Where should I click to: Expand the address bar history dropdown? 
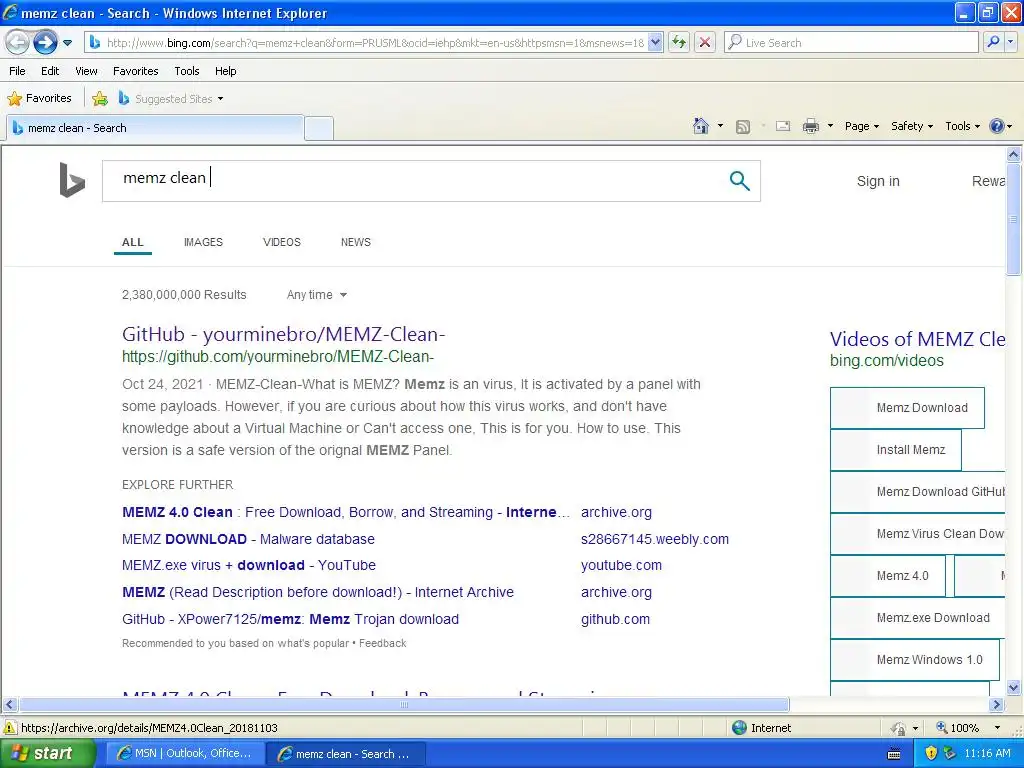[656, 43]
